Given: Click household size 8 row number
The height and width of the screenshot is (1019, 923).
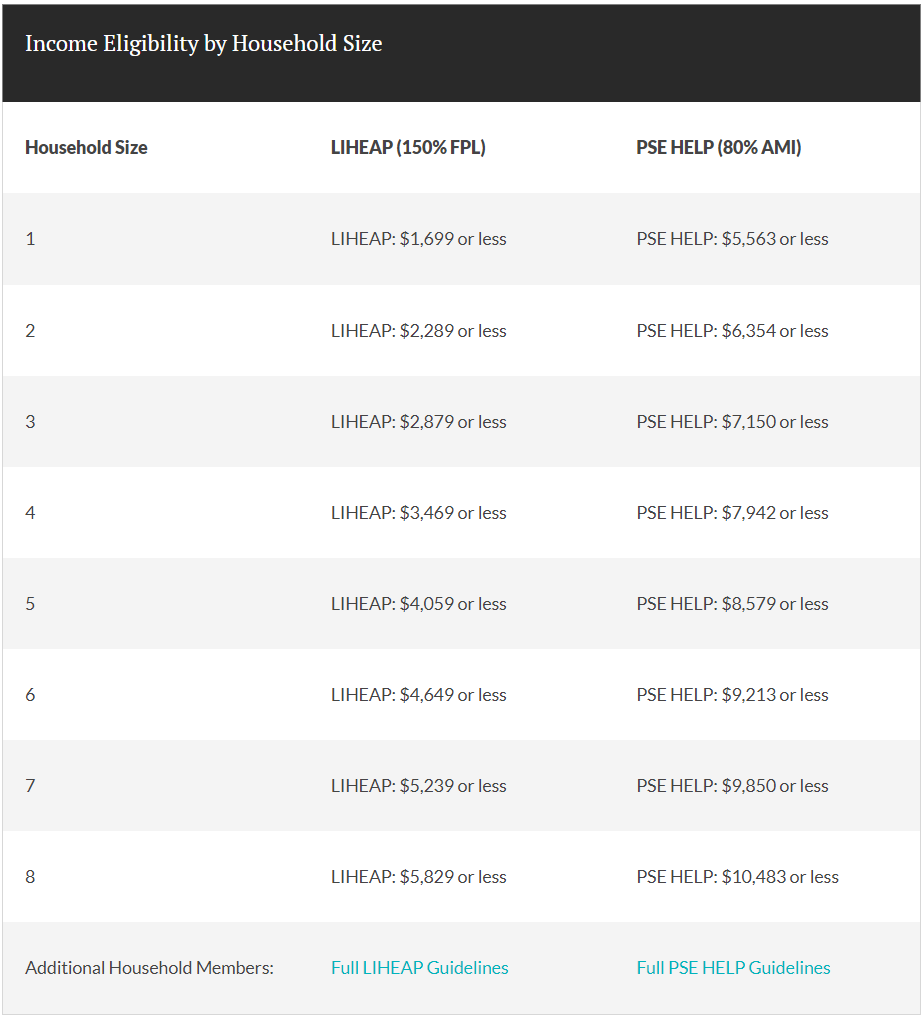Looking at the screenshot, I should pyautogui.click(x=30, y=877).
